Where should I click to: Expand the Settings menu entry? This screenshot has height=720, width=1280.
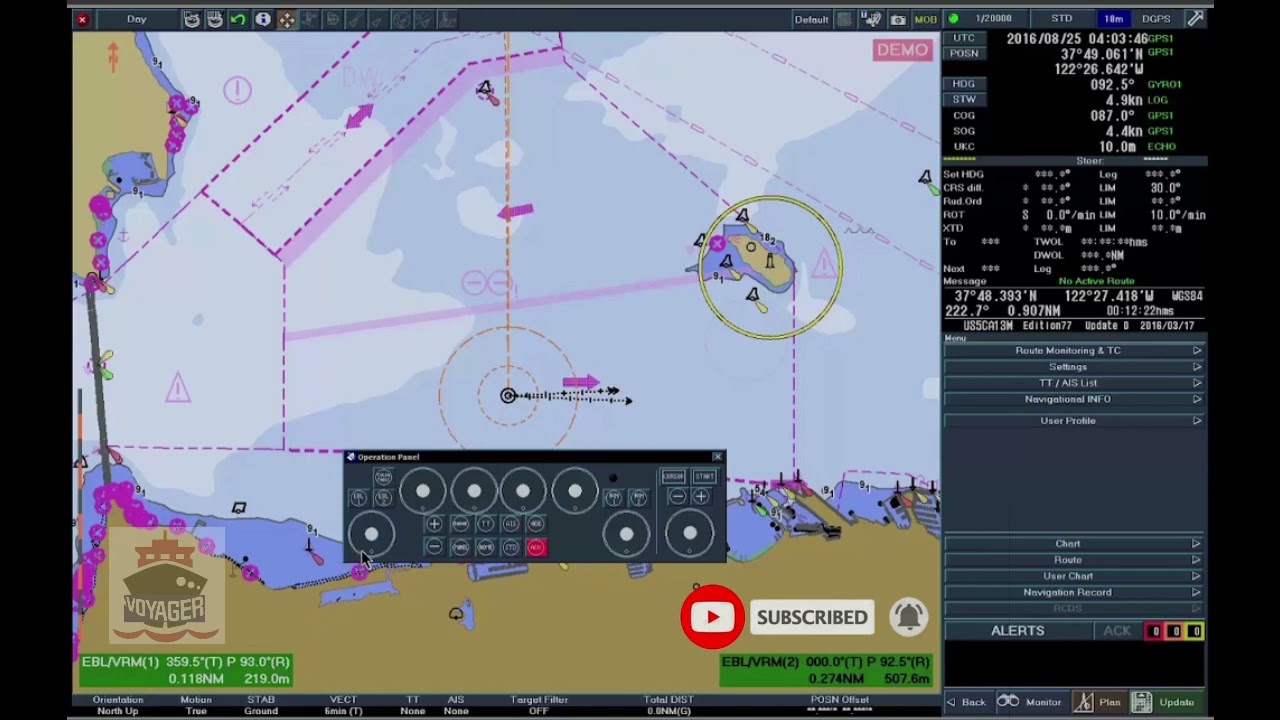1073,367
